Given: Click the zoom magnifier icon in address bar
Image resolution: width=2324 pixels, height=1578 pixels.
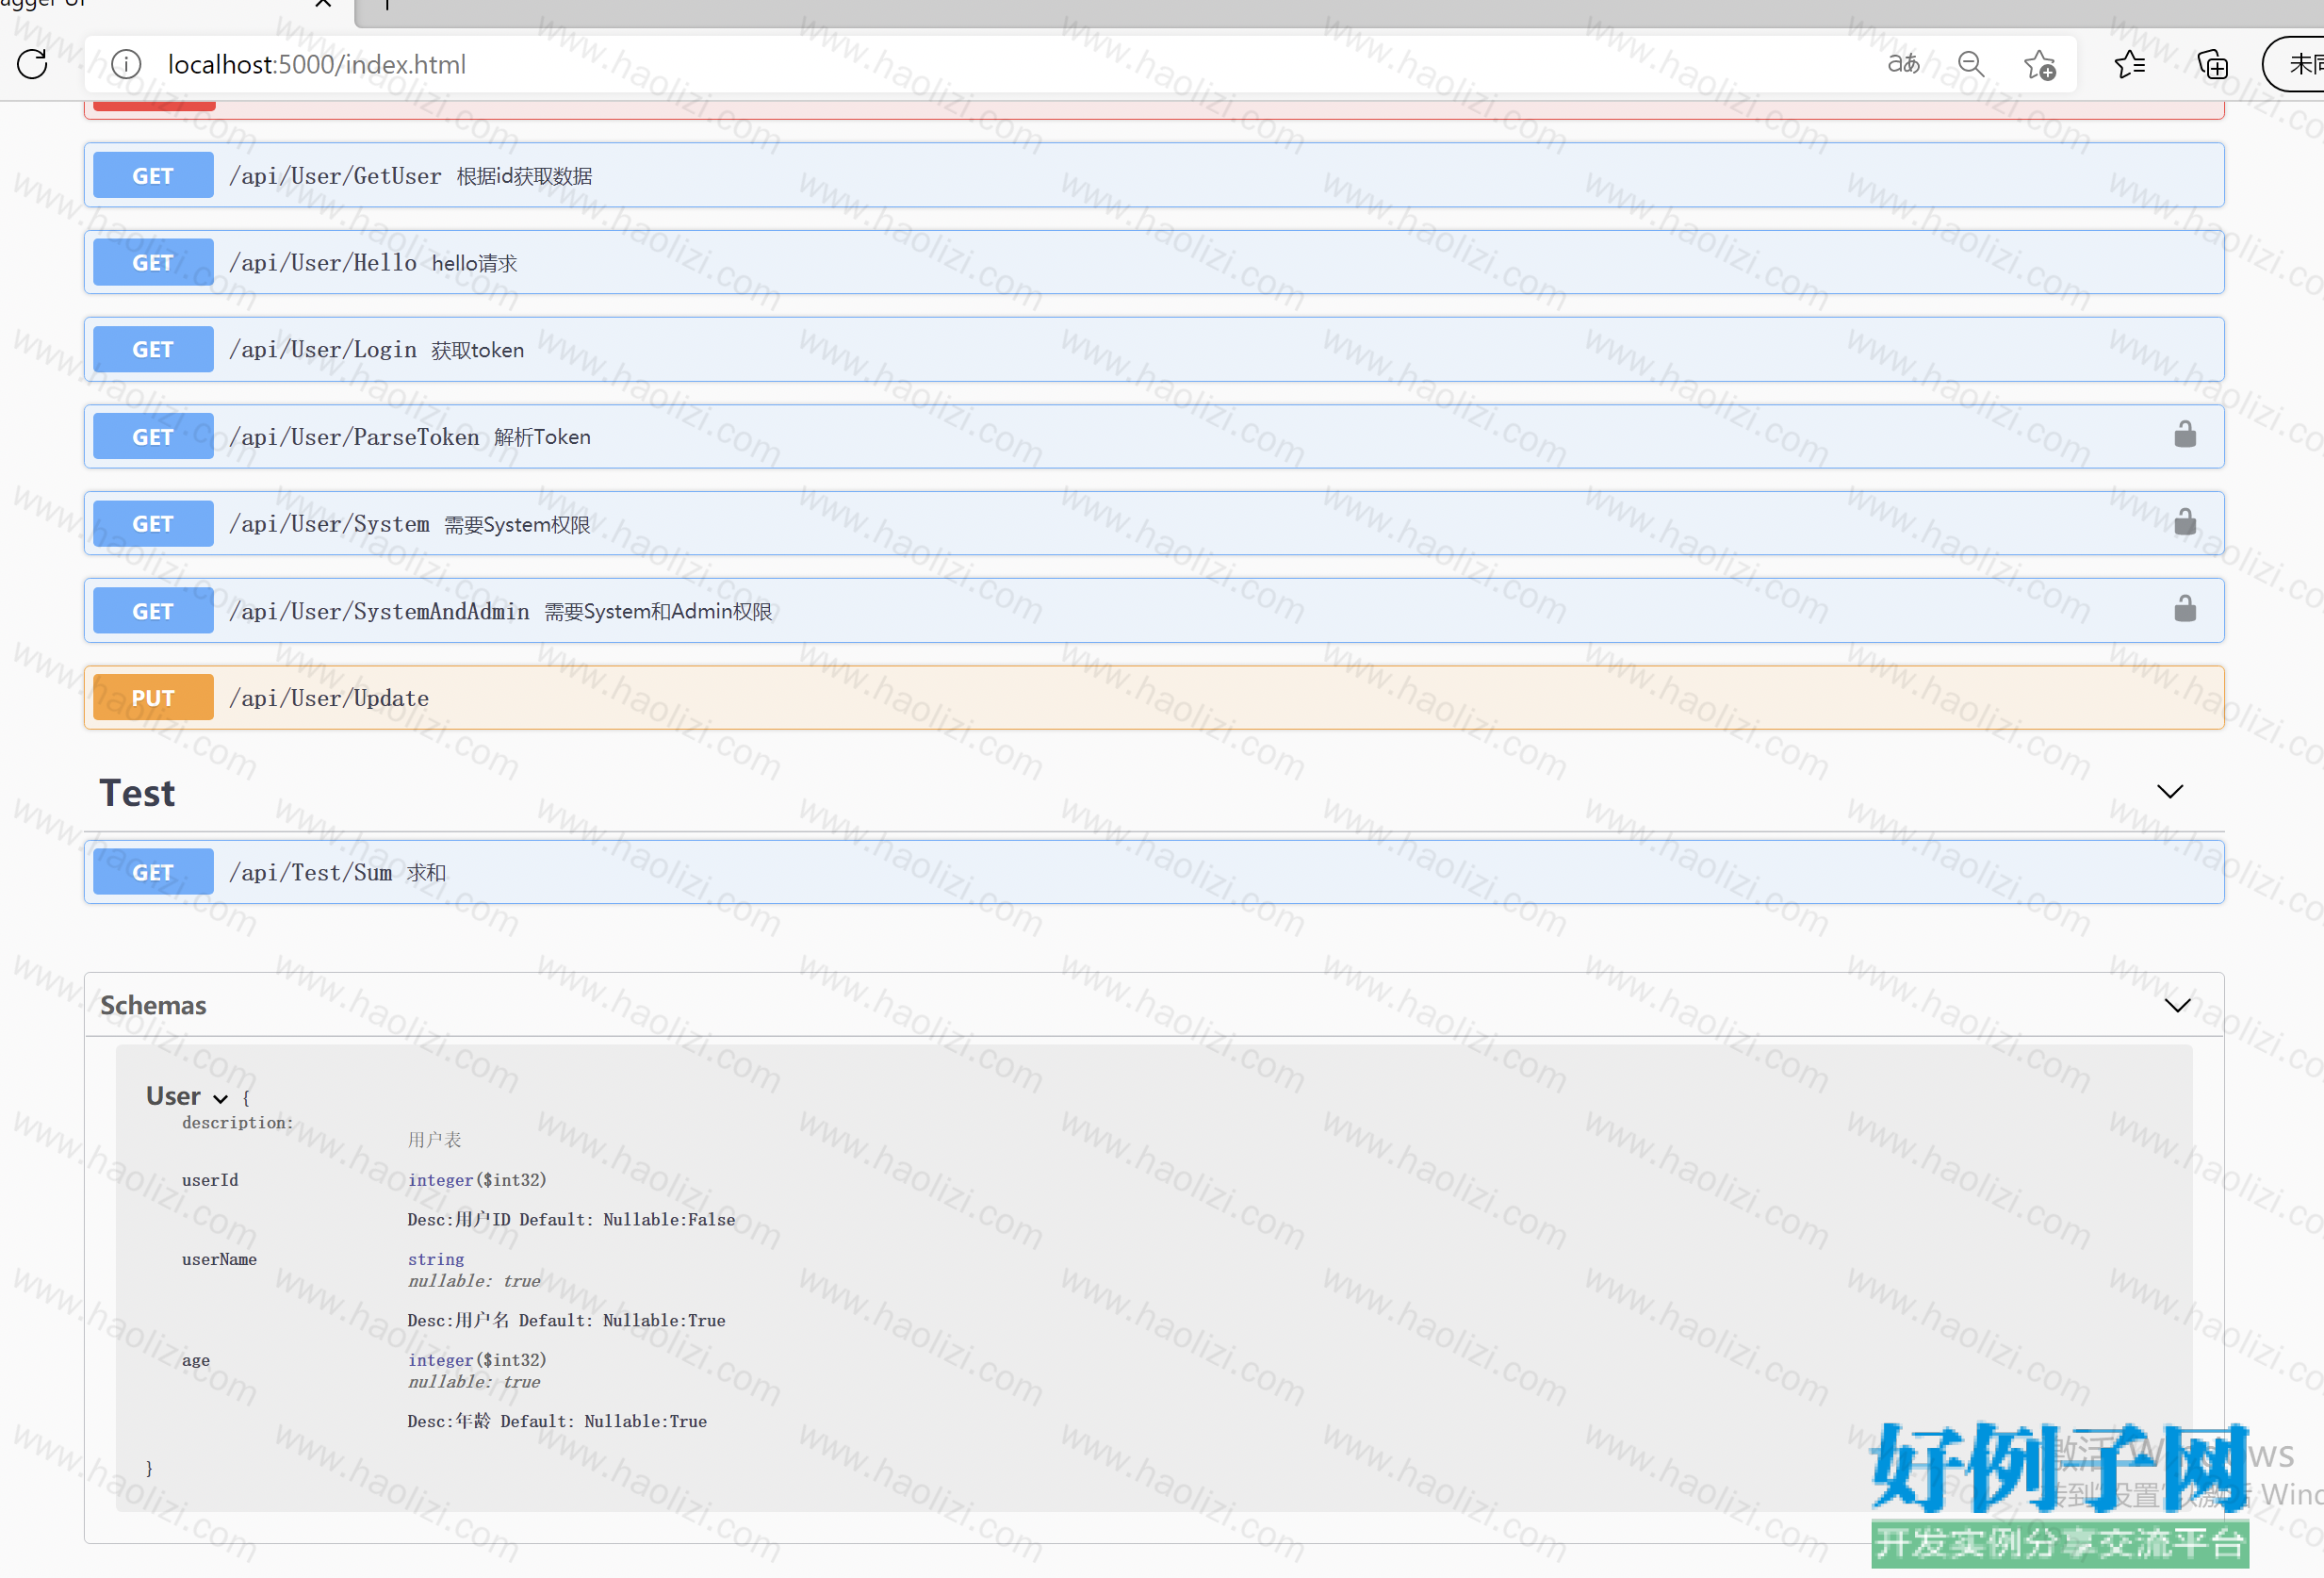Looking at the screenshot, I should pyautogui.click(x=1970, y=64).
